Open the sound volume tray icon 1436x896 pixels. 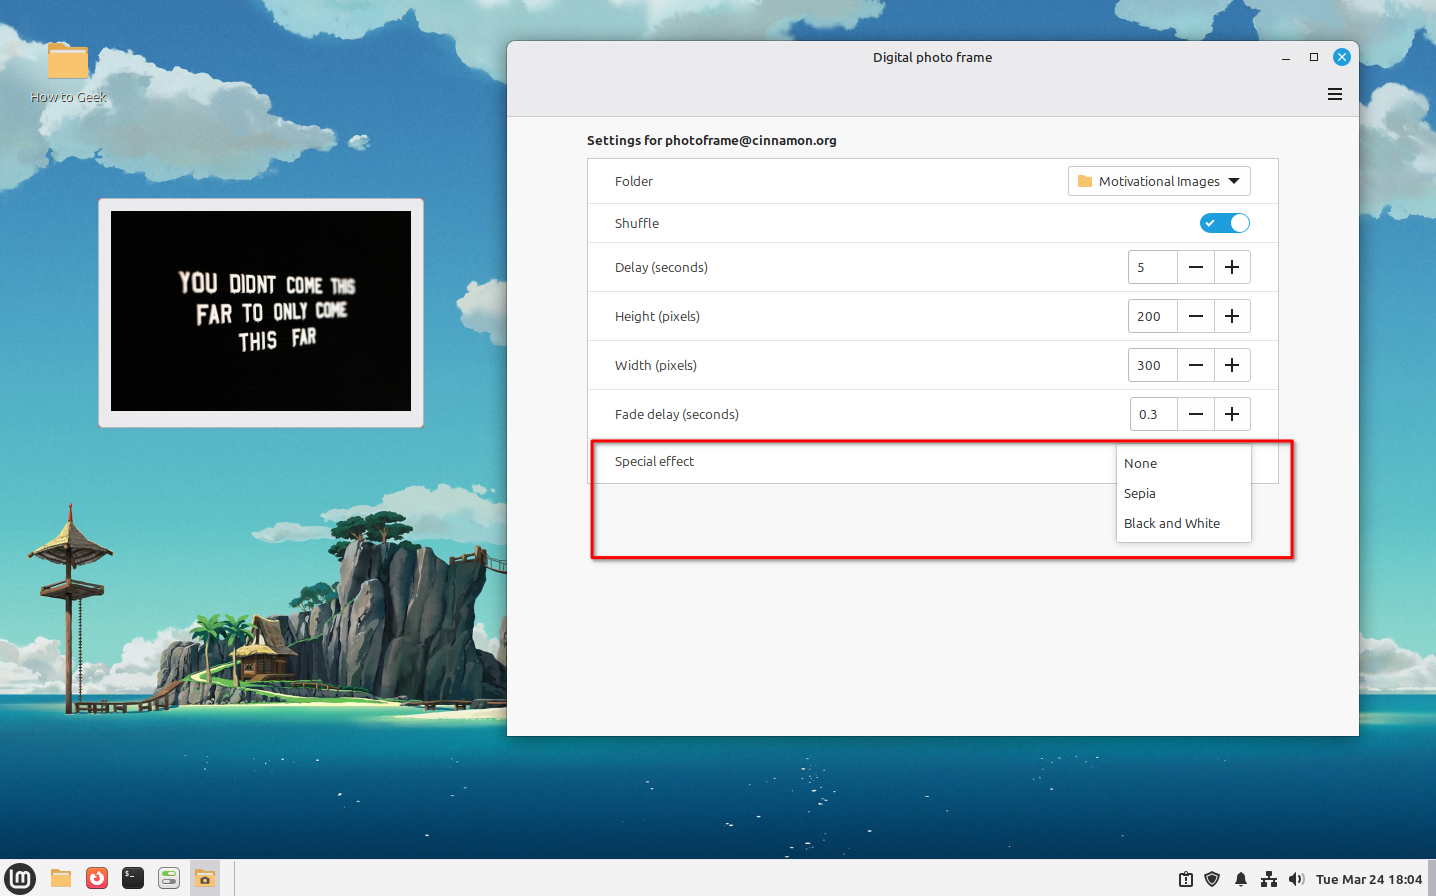(1296, 879)
